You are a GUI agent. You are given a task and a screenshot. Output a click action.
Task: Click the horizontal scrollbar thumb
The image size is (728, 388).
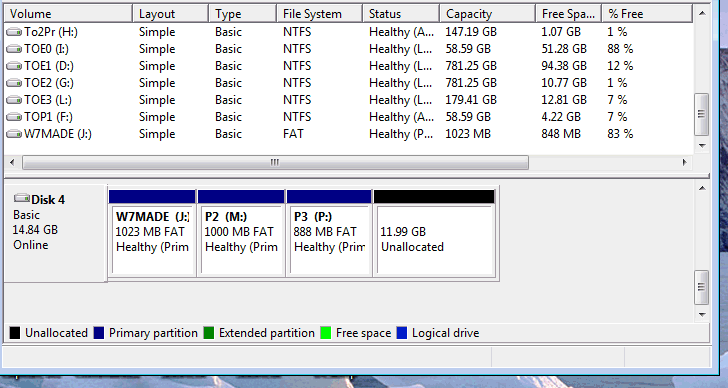pos(275,162)
